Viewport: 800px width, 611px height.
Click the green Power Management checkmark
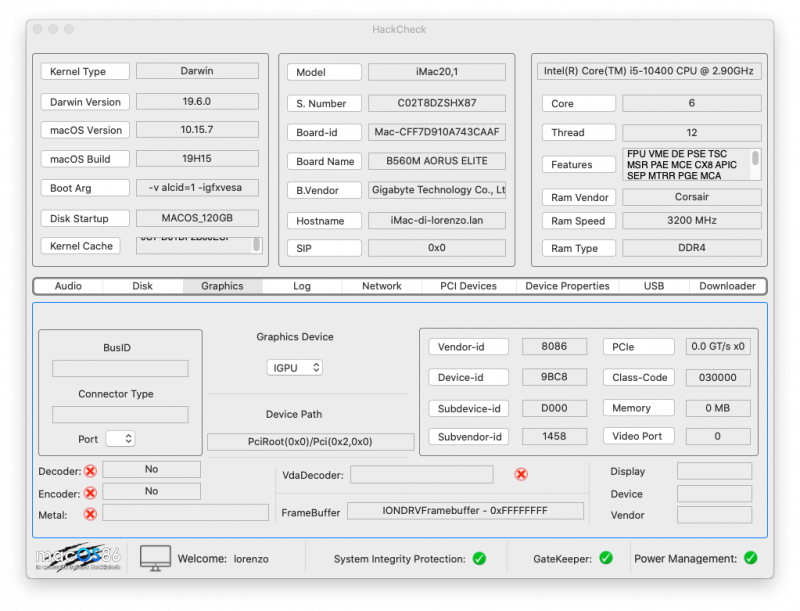point(751,558)
